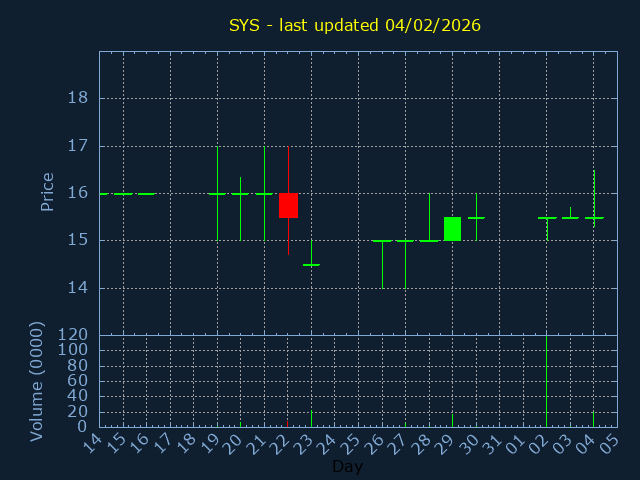This screenshot has height=480, width=640.
Task: Click the volume tick label 60
Action: point(77,381)
